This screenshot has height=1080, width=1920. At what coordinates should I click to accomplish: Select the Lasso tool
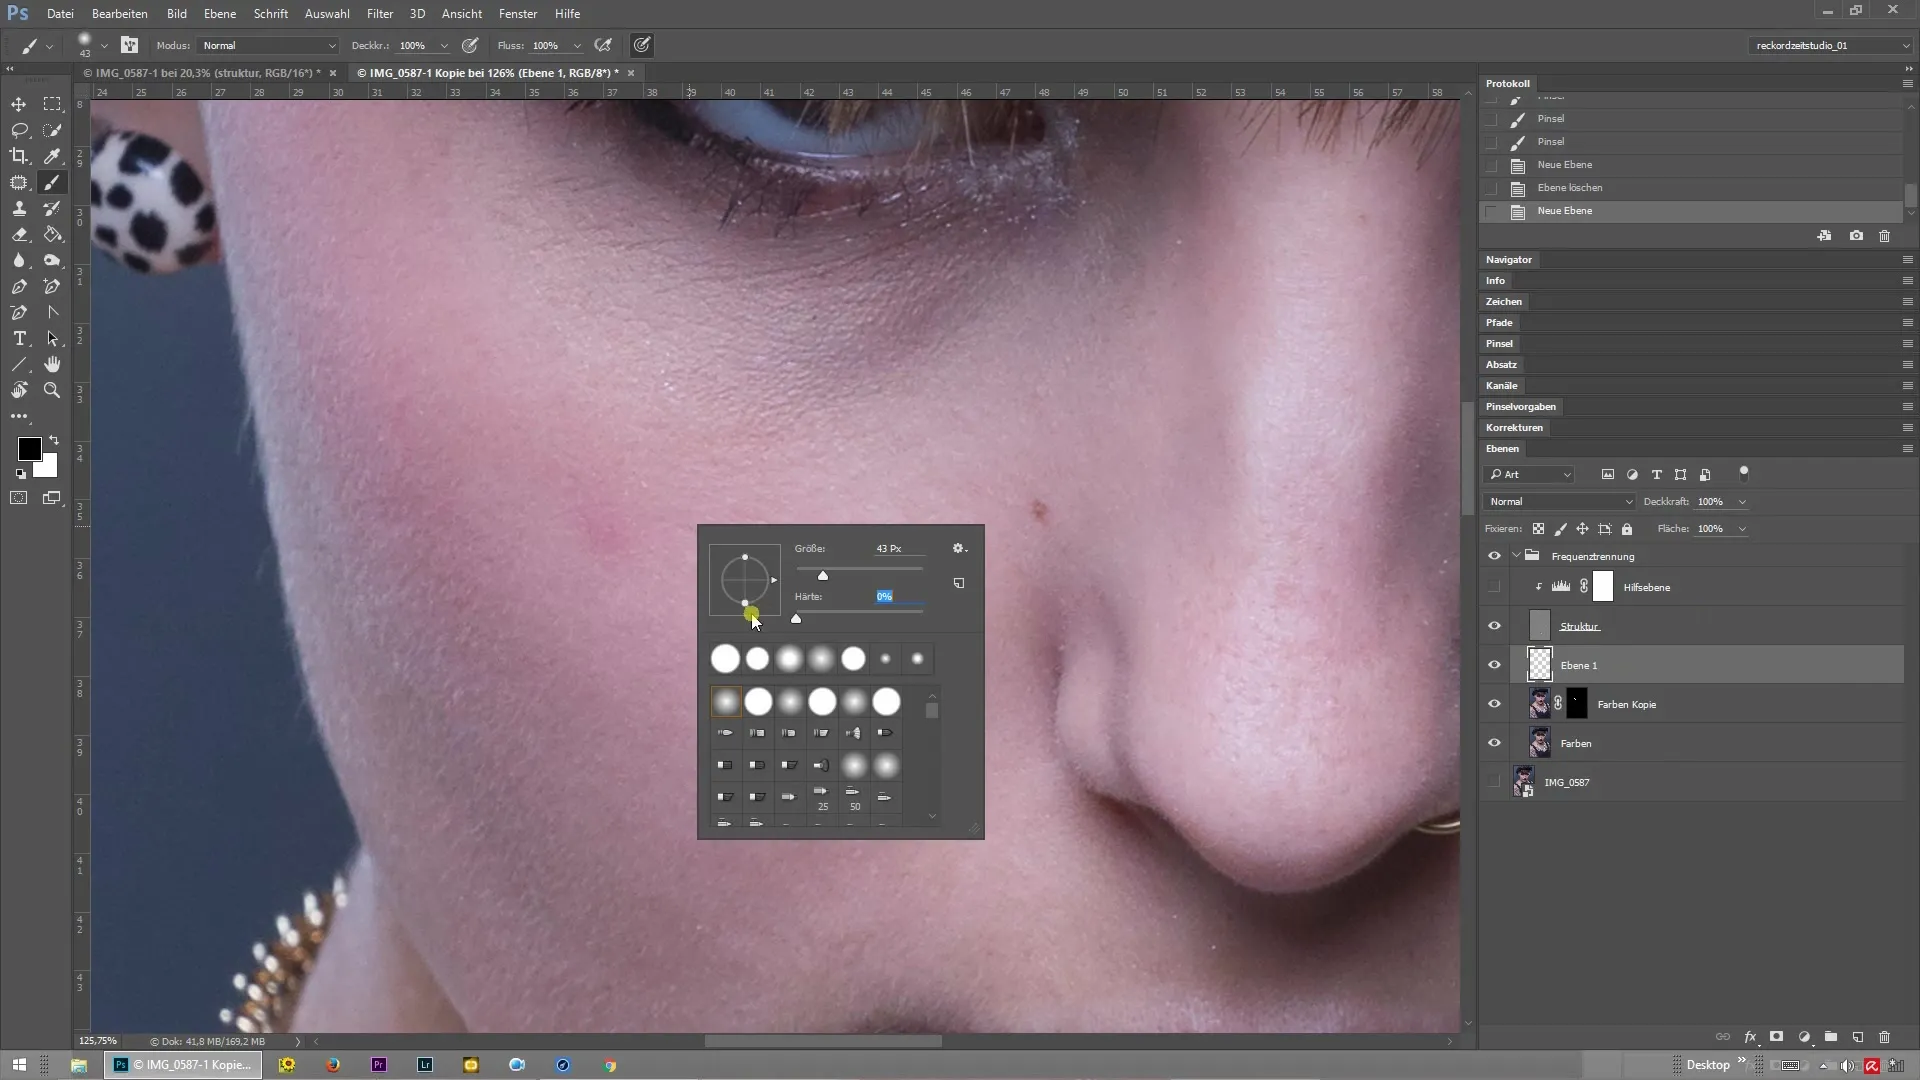(x=19, y=130)
